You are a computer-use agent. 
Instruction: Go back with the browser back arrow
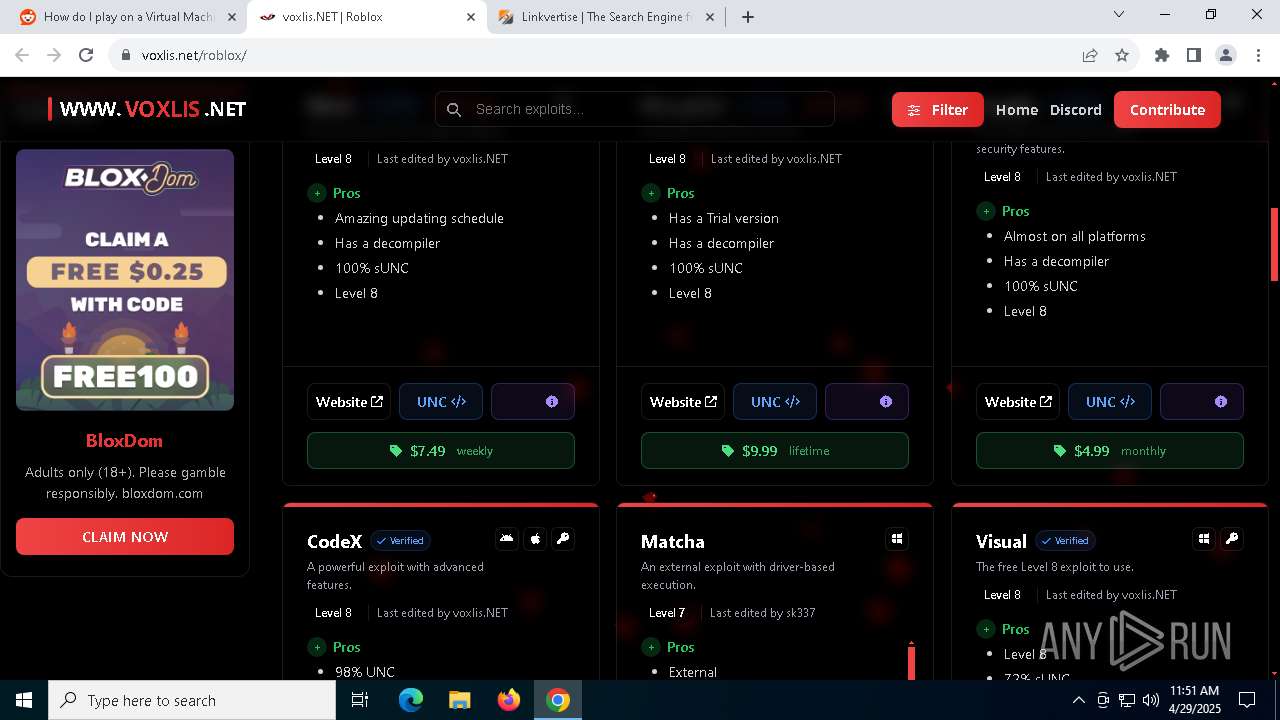(x=22, y=55)
